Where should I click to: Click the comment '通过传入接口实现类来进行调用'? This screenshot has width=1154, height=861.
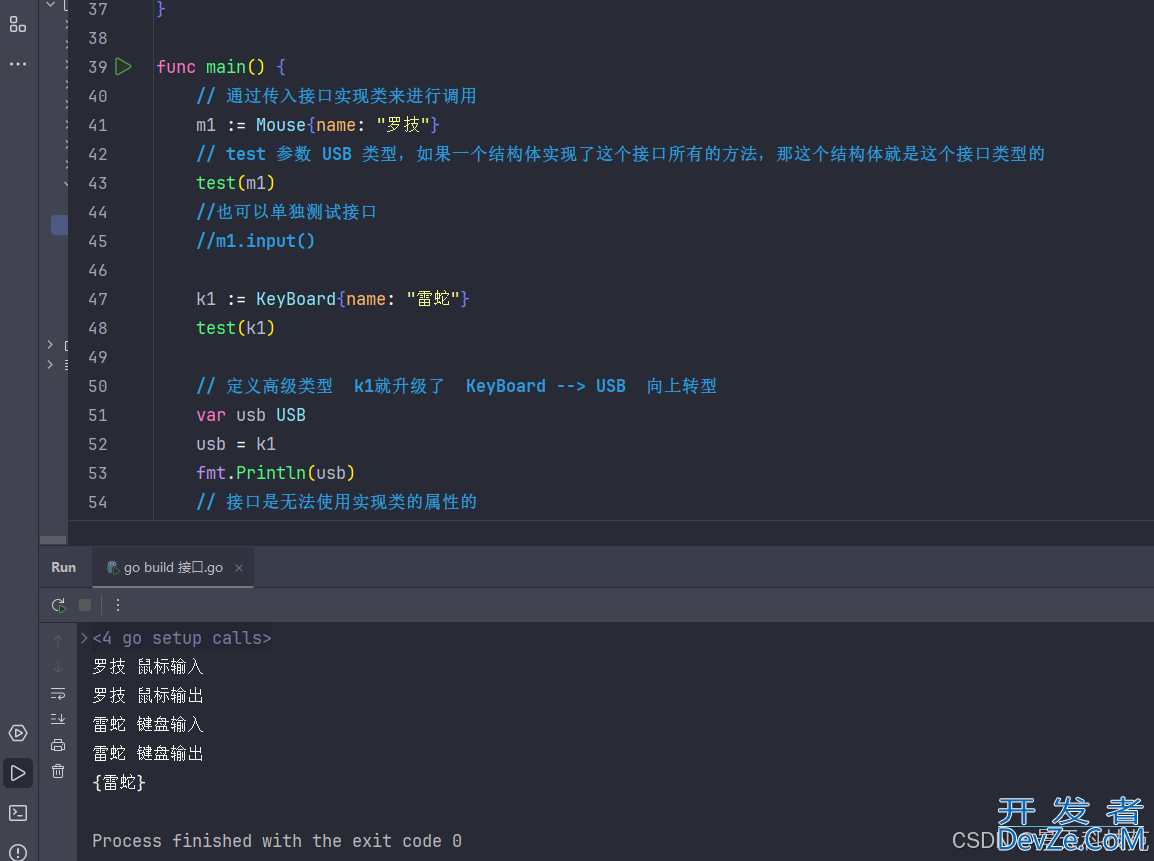click(x=351, y=96)
